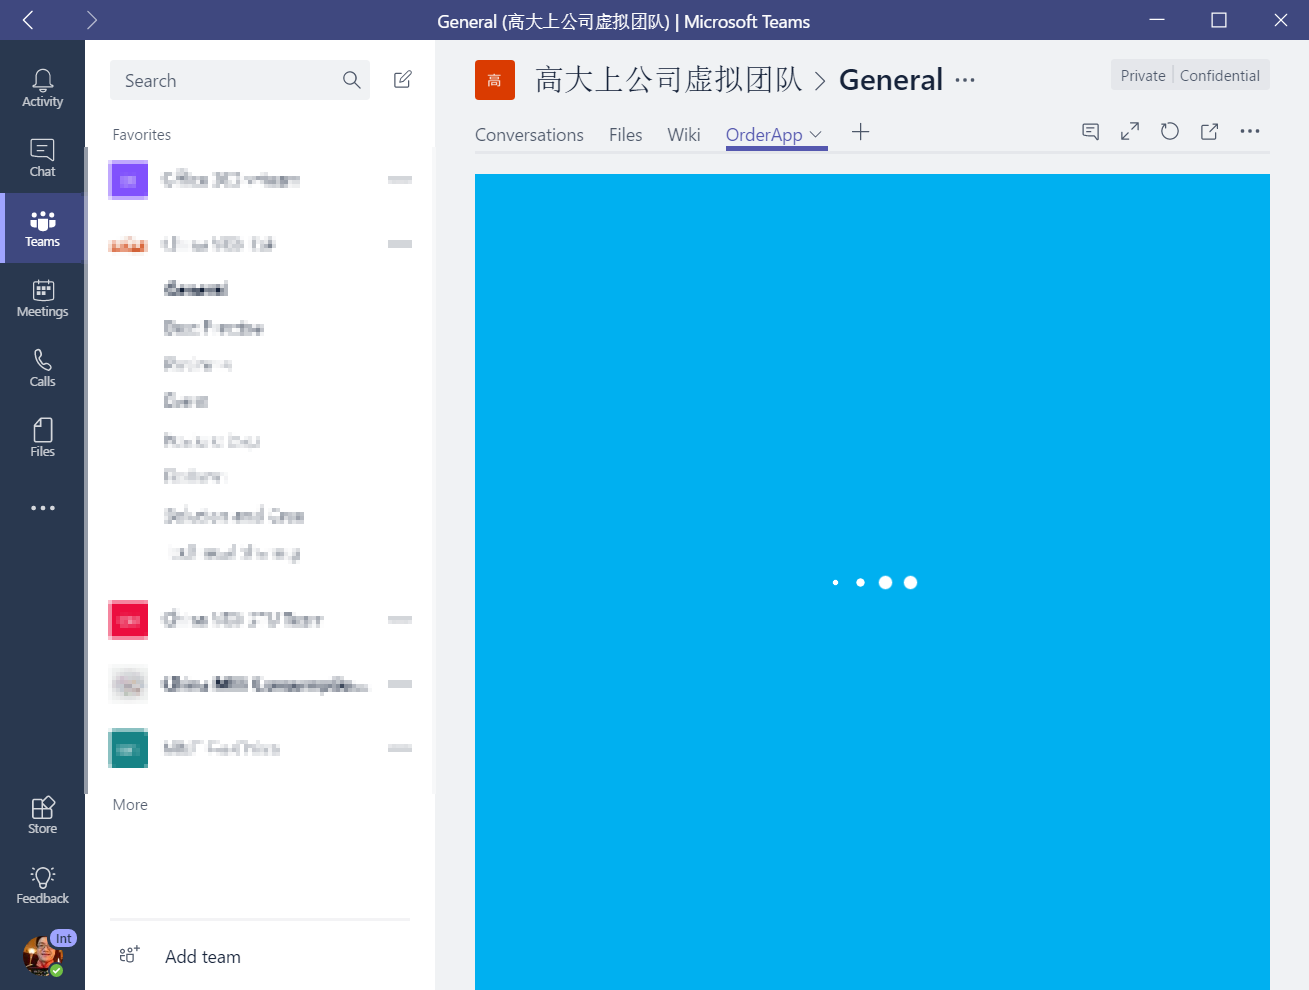Open more tab options ellipsis
1309x990 pixels.
[1250, 132]
